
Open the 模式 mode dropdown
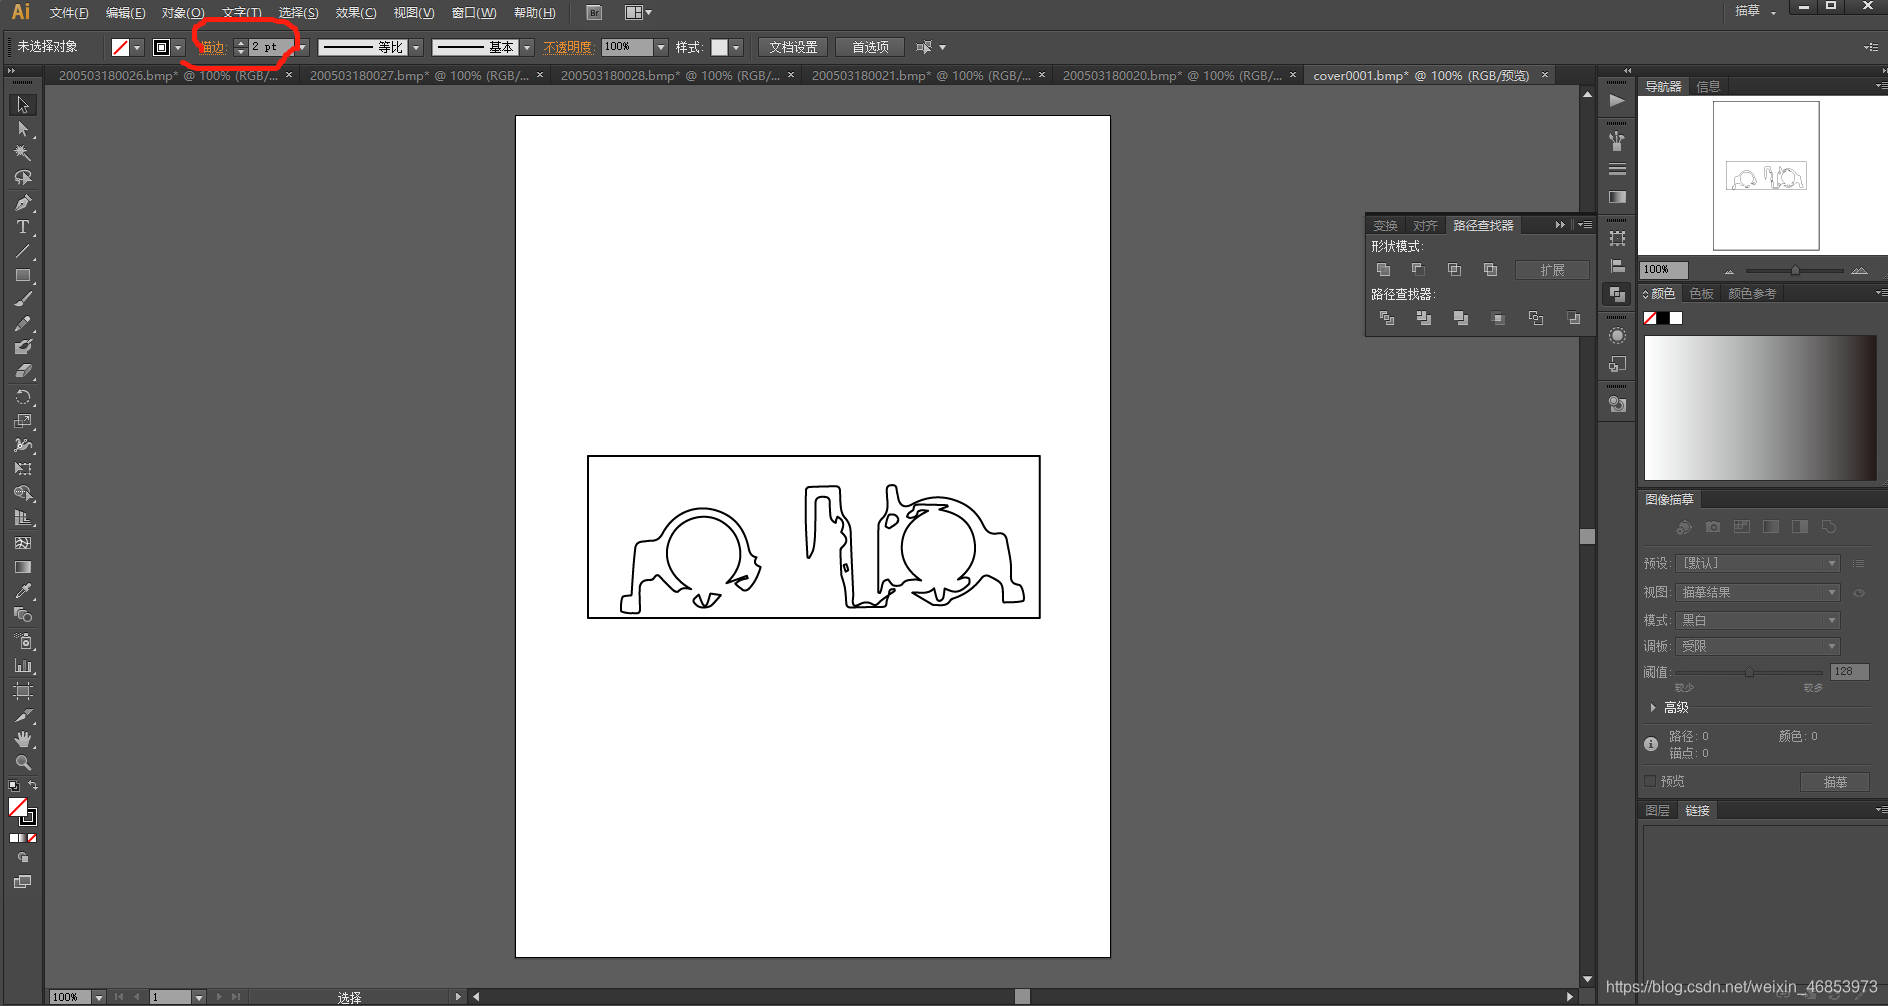point(1758,620)
